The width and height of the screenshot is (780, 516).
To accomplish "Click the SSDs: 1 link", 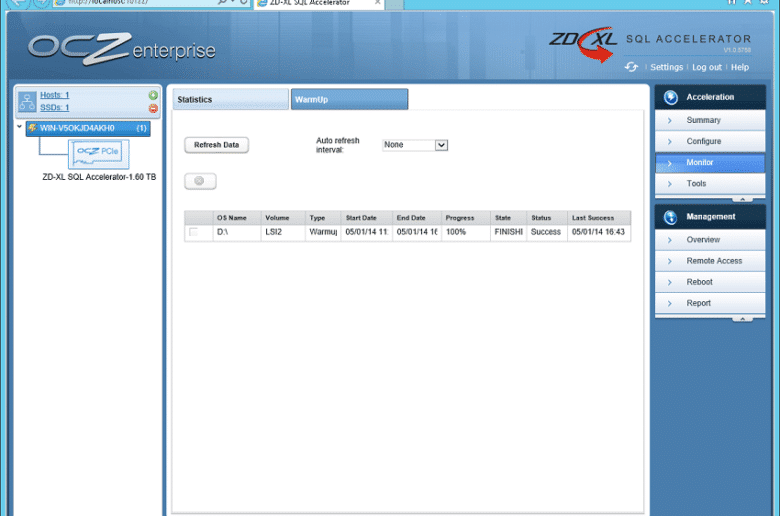I will tap(55, 108).
